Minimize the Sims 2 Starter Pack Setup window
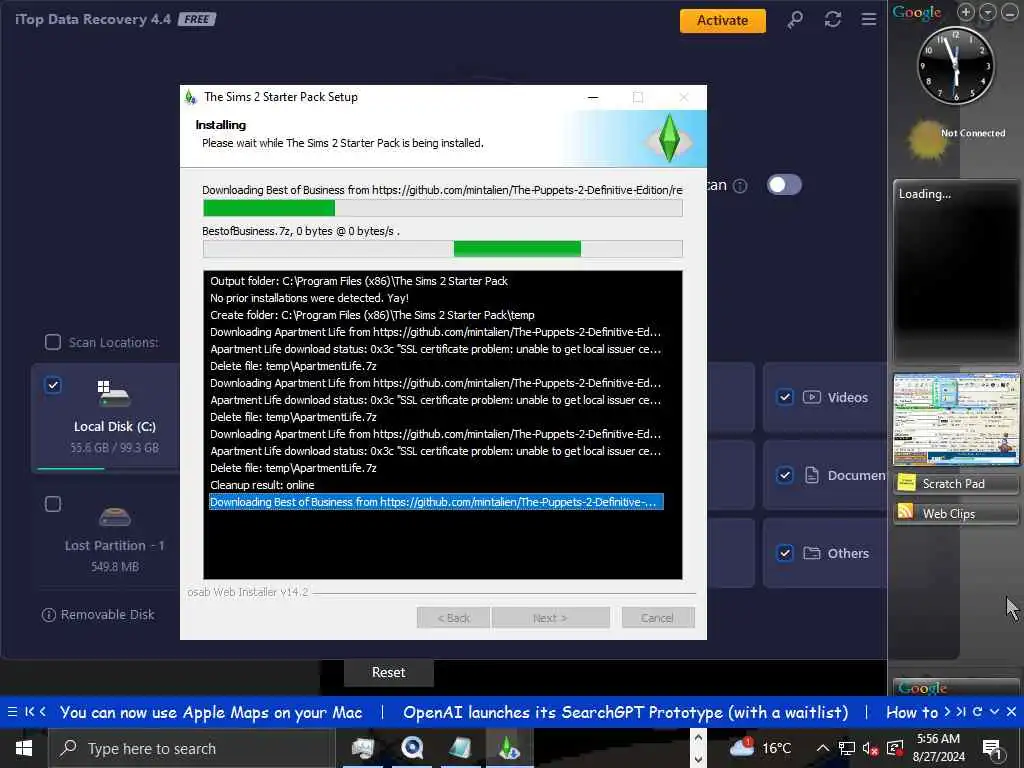The width and height of the screenshot is (1024, 768). click(x=593, y=97)
